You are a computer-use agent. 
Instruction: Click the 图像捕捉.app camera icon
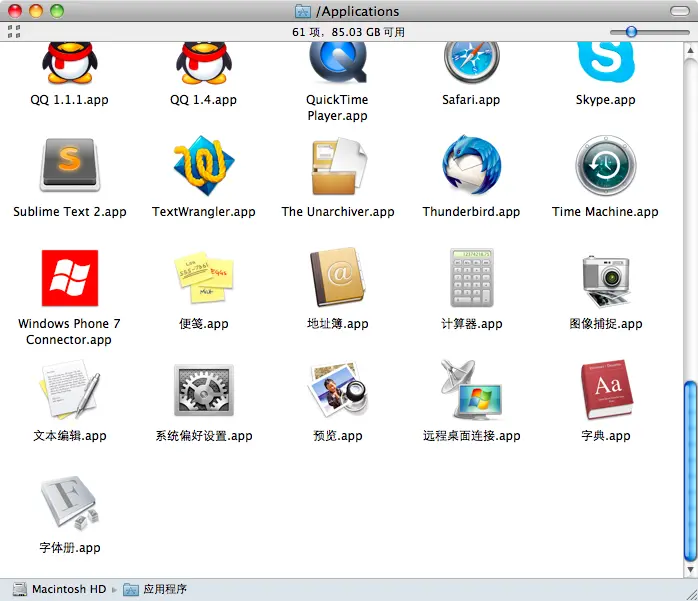tap(606, 280)
